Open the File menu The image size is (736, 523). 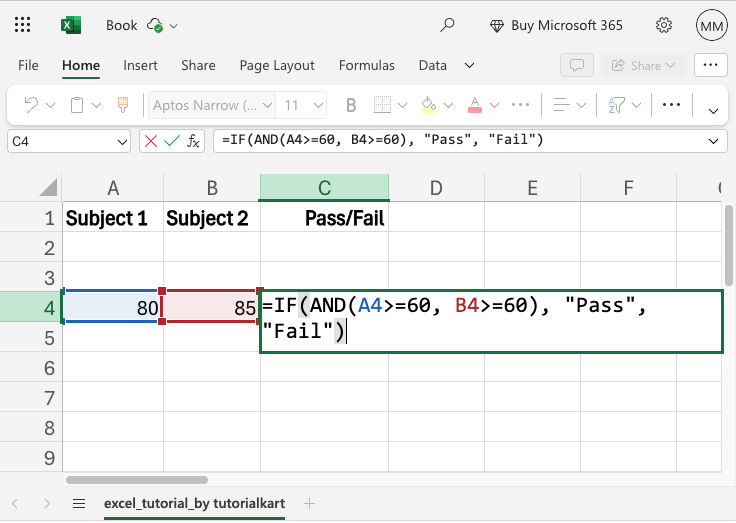(28, 65)
